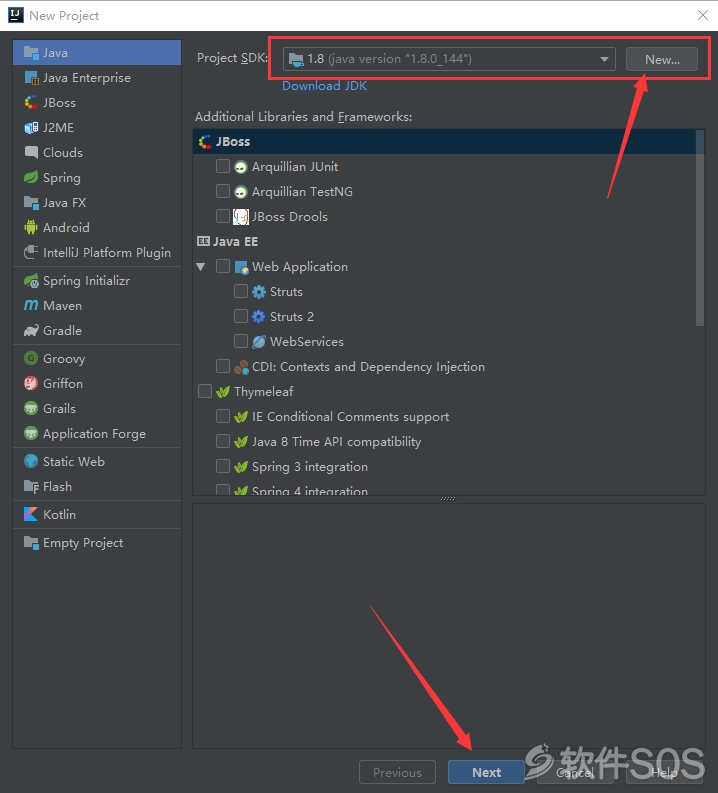Select the Spring Initializr icon
The height and width of the screenshot is (793, 718).
coord(31,281)
